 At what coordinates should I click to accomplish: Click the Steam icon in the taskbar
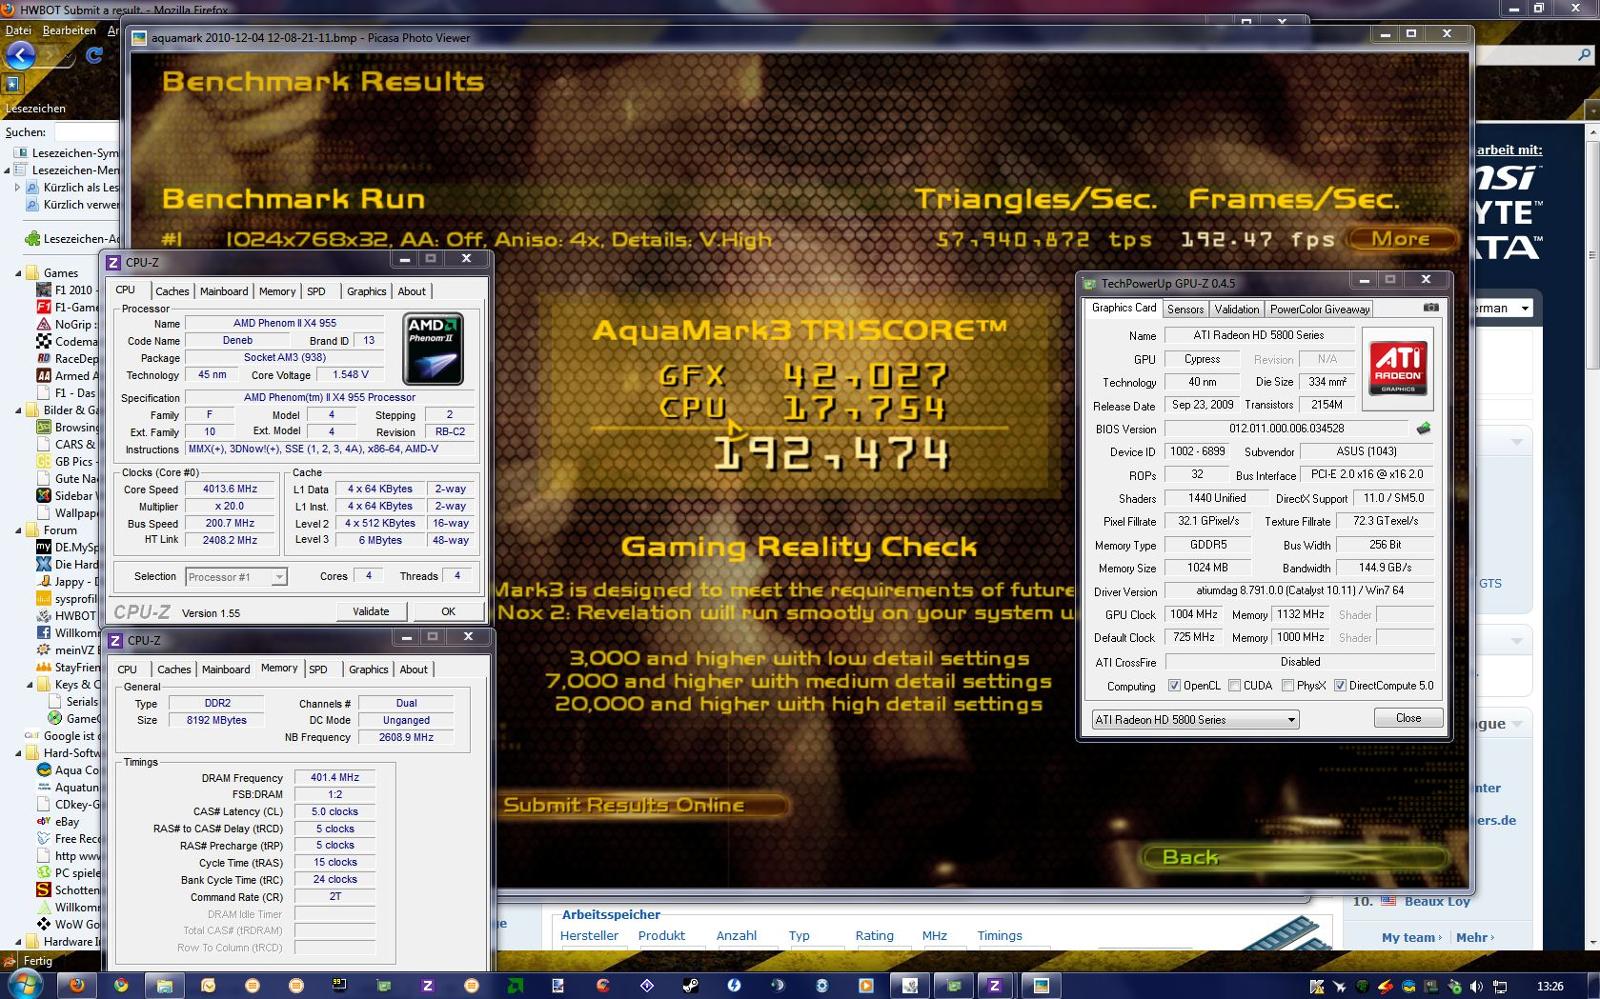coord(690,985)
